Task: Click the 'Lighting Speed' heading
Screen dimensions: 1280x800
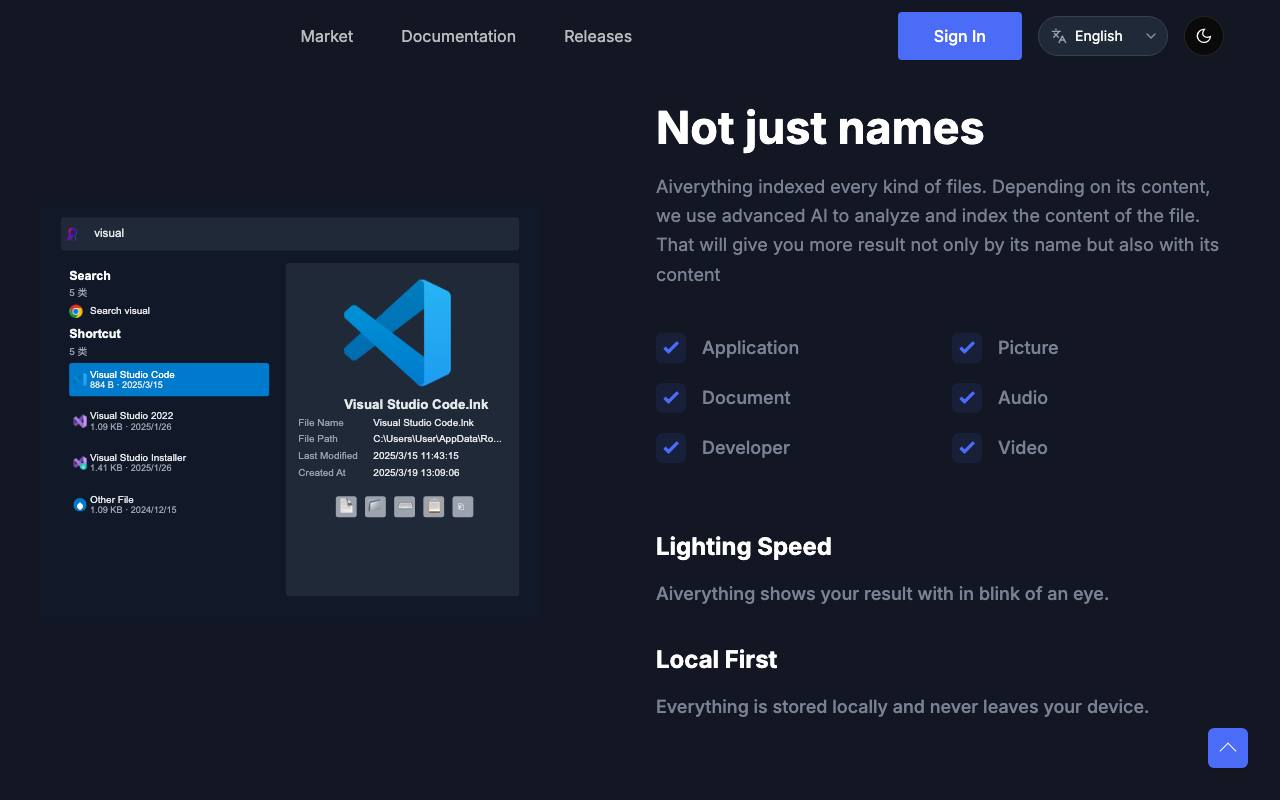Action: 744,547
